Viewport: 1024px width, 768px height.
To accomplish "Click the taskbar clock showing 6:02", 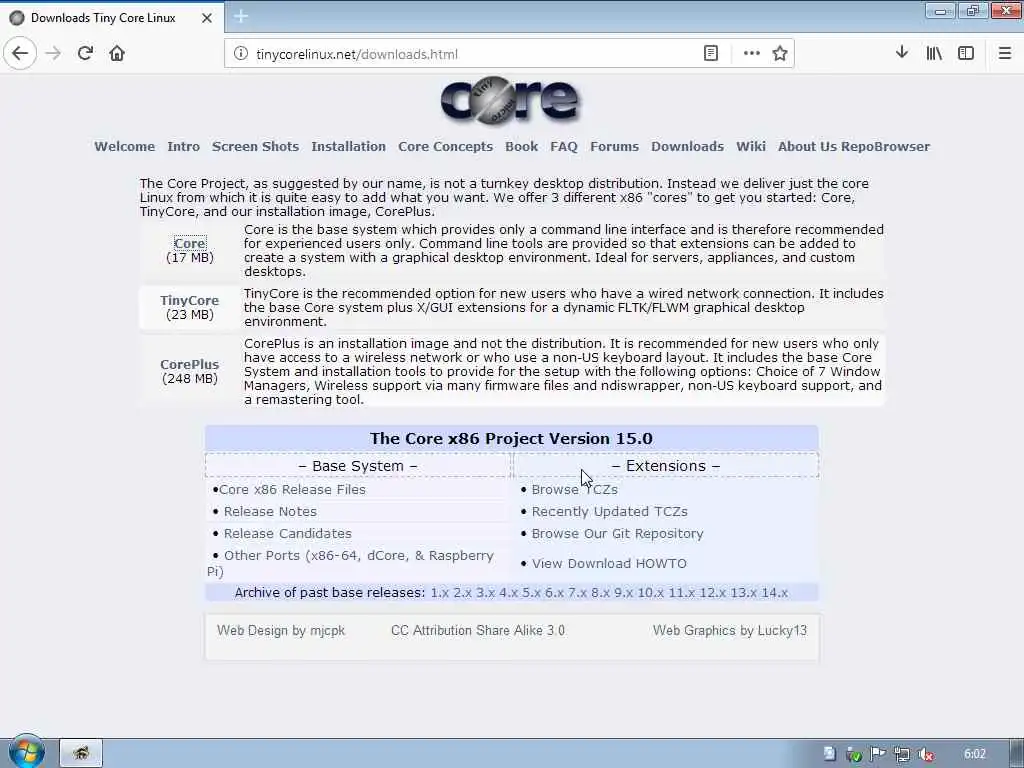I will click(x=974, y=754).
